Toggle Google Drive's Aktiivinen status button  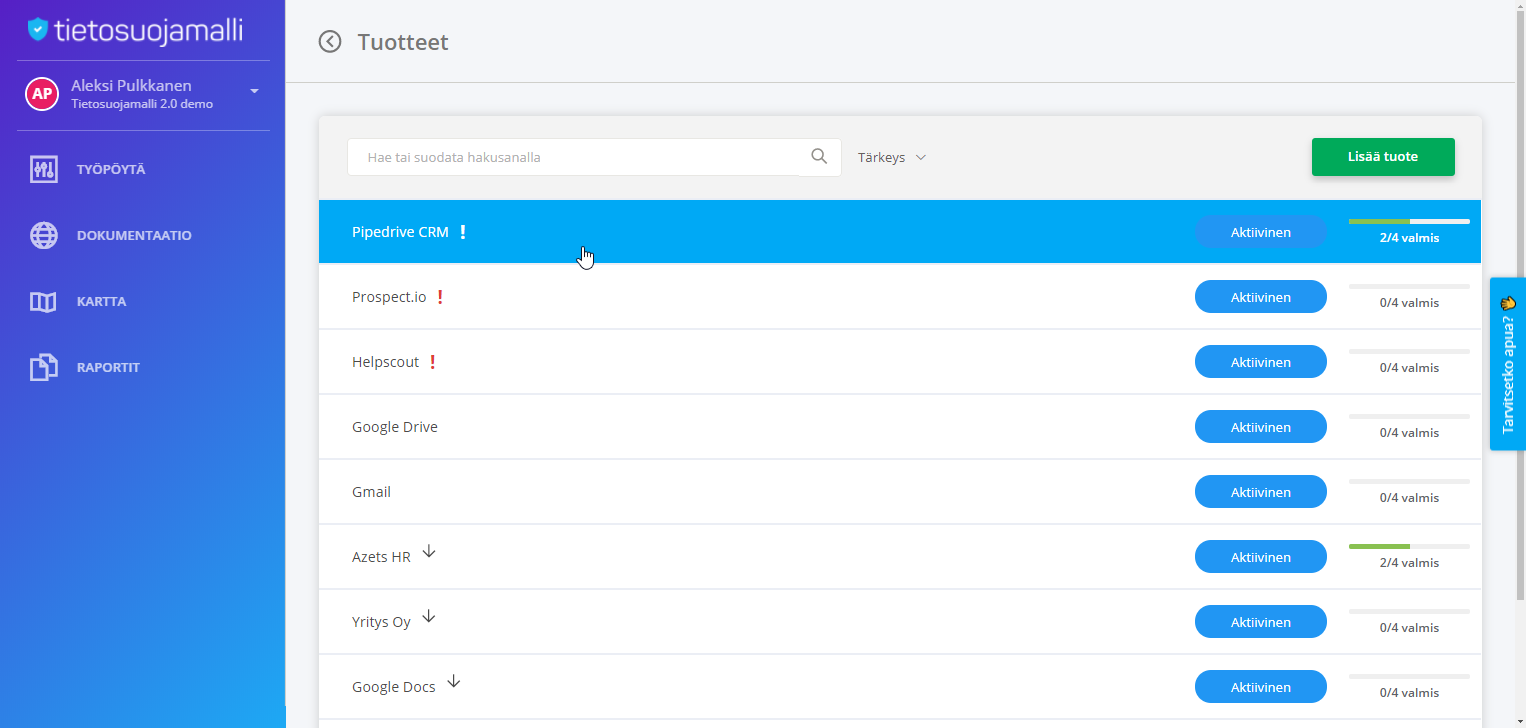1261,427
